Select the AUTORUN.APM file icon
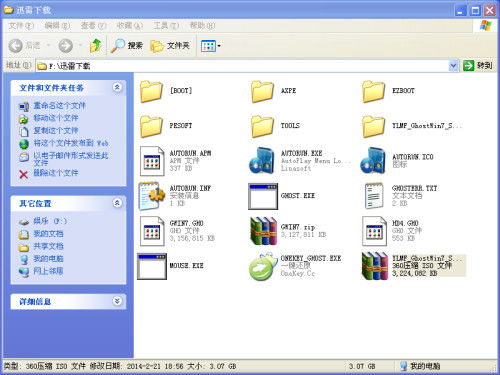 (152, 161)
